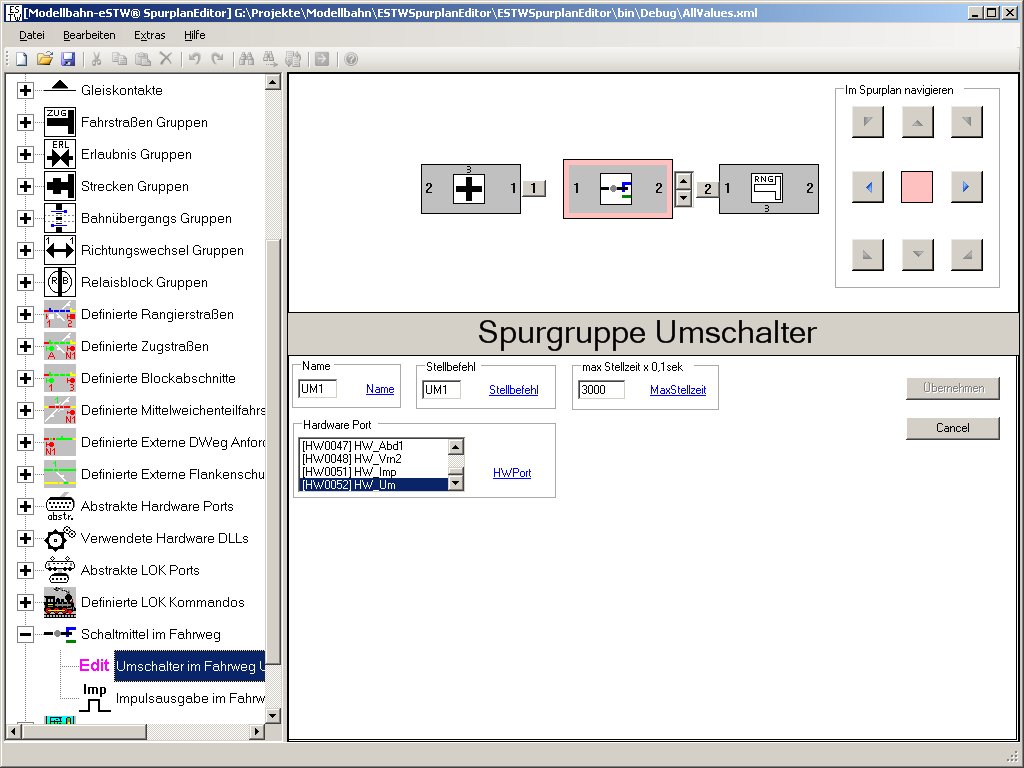
Task: Click the Save disk icon in toolbar
Action: point(68,59)
